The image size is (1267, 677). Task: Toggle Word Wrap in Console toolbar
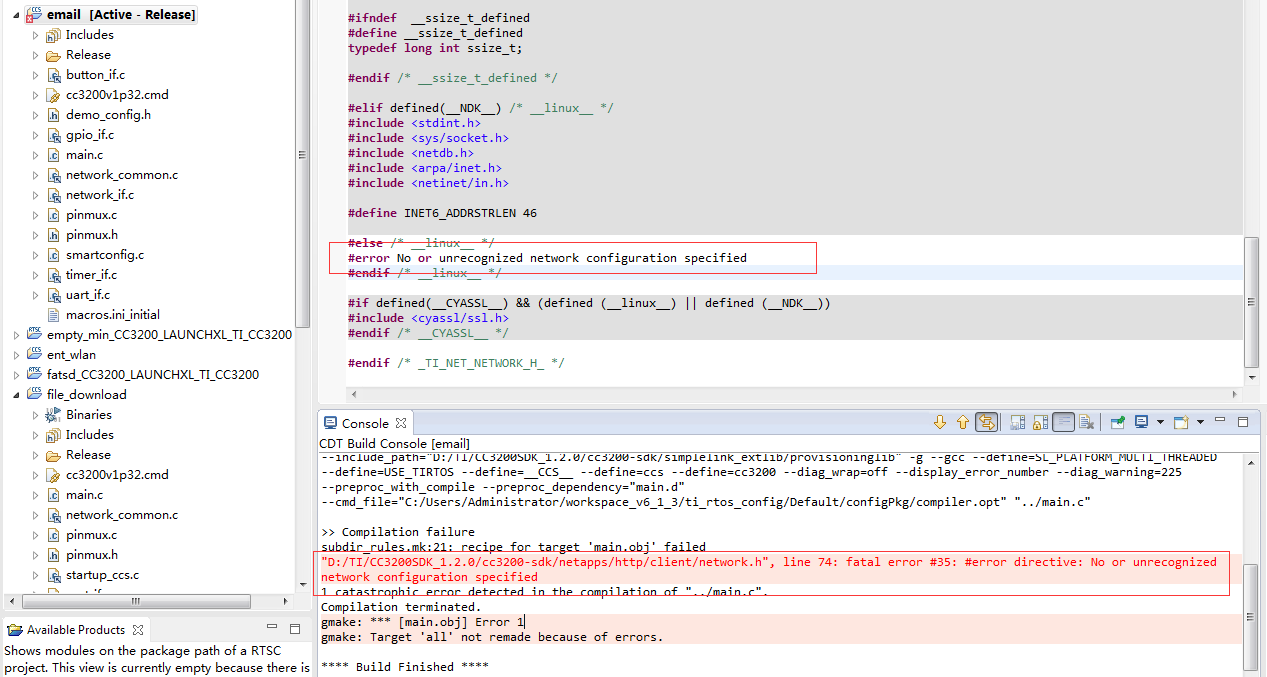point(1064,422)
